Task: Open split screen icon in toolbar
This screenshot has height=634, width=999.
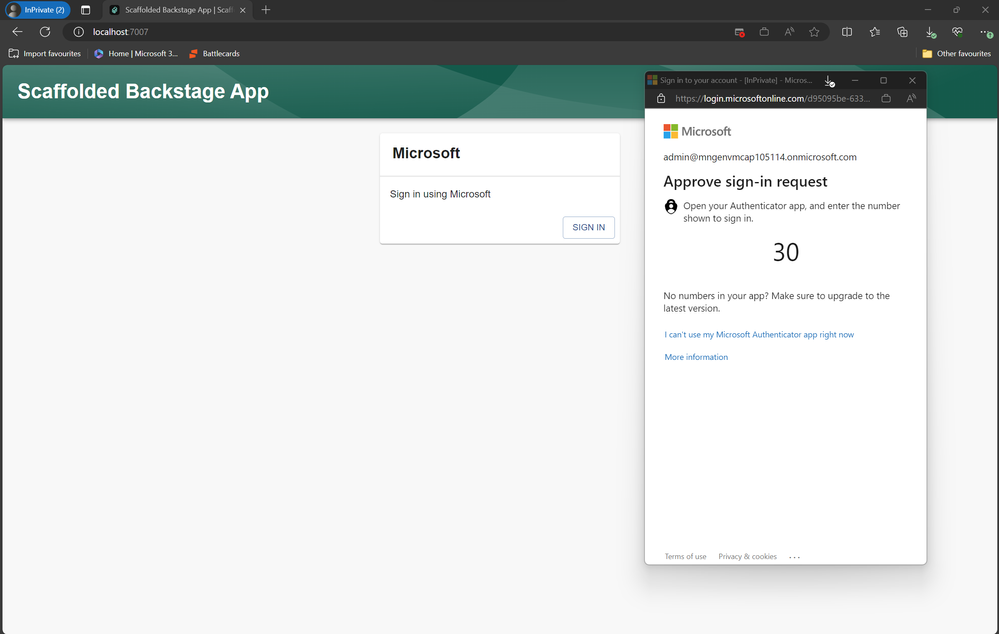Action: tap(847, 32)
